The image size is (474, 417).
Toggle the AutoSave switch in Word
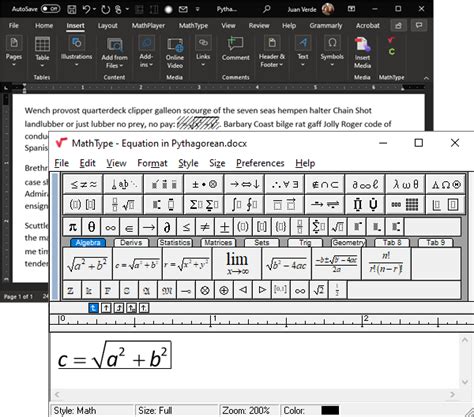point(50,9)
